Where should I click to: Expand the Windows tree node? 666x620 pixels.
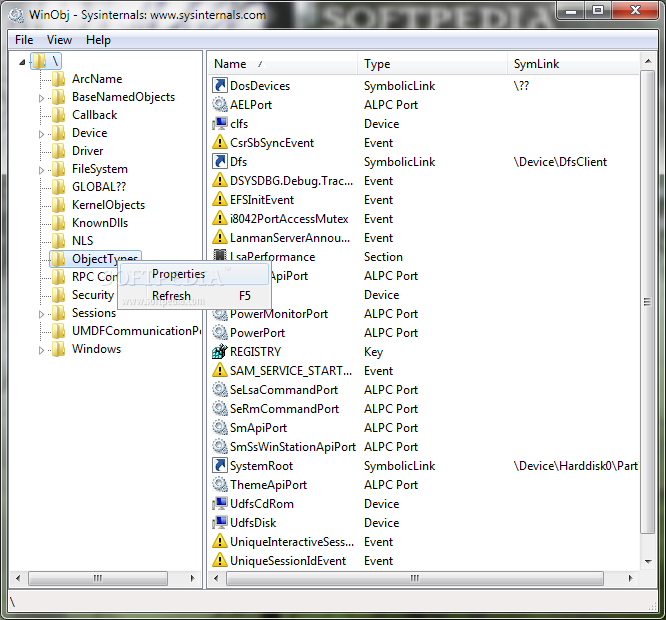coord(41,350)
